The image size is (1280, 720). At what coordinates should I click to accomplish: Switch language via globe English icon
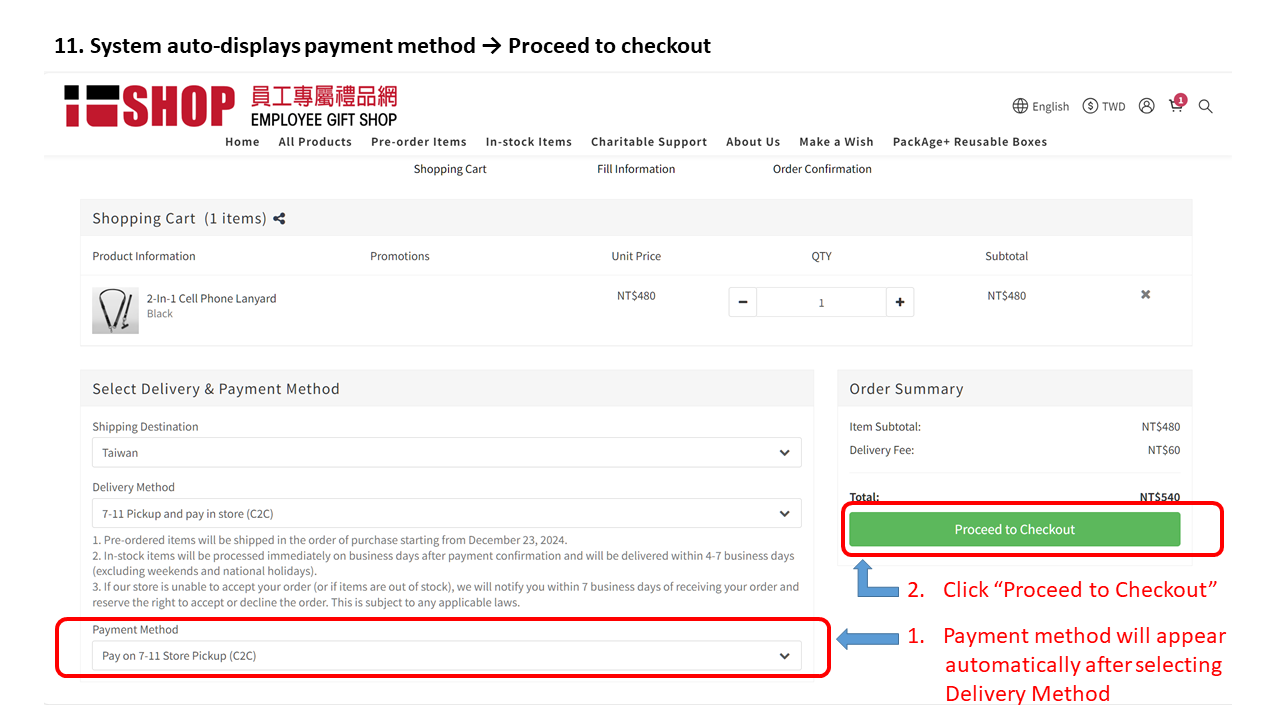1040,106
